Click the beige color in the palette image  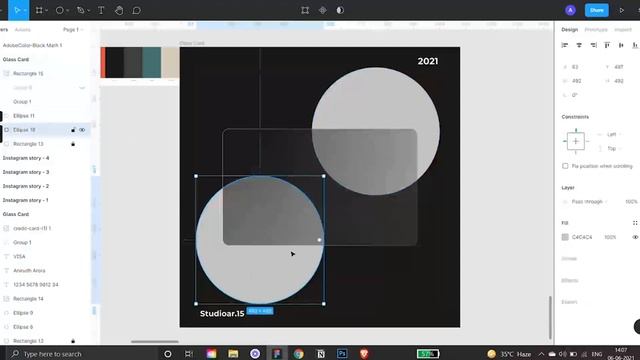(170, 62)
